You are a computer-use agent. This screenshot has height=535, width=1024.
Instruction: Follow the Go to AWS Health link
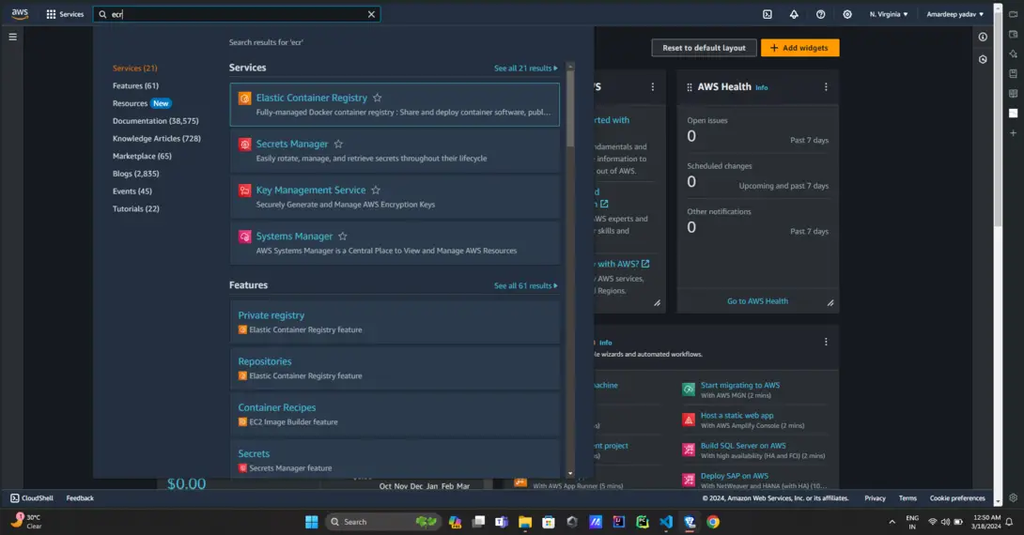coord(758,301)
